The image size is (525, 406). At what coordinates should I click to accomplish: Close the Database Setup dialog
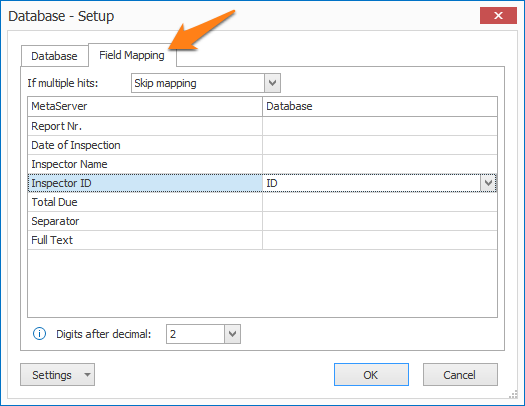tap(498, 15)
